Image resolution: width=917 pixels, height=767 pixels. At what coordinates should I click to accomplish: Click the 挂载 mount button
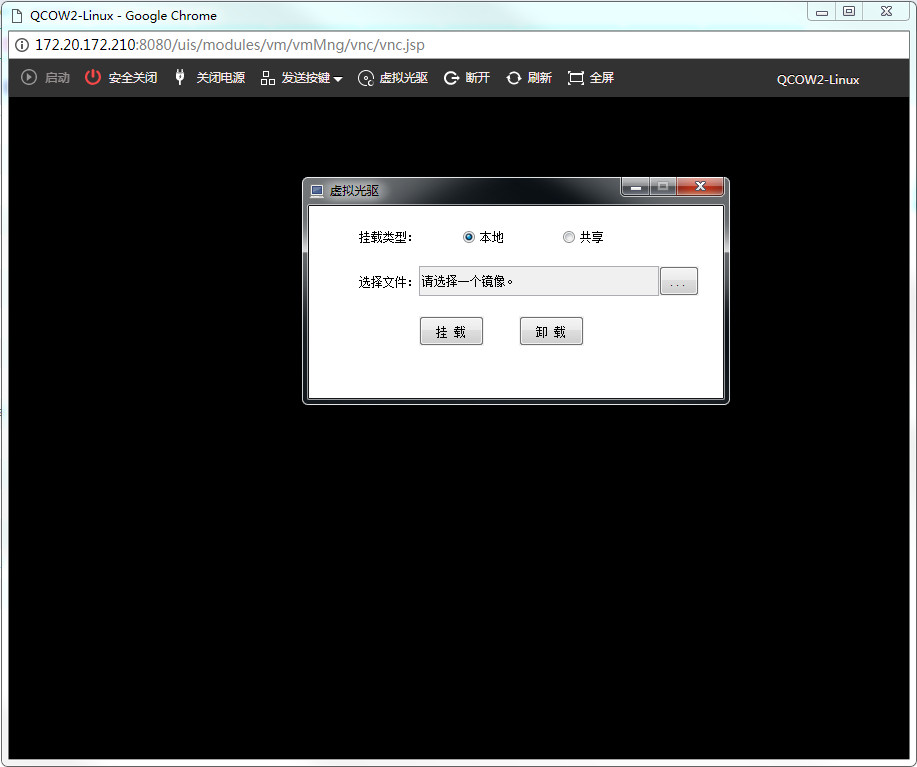(451, 331)
